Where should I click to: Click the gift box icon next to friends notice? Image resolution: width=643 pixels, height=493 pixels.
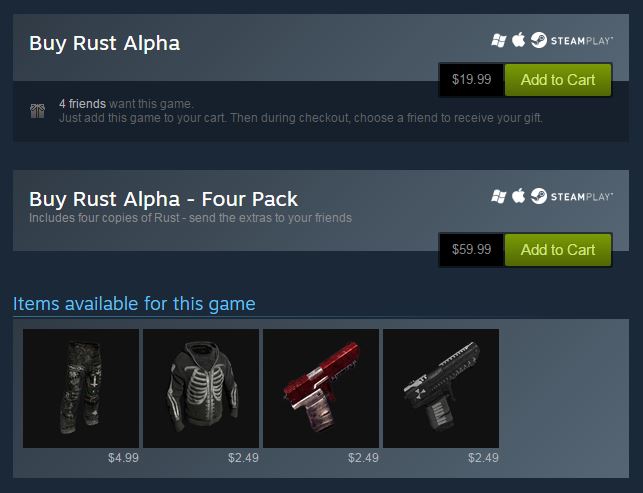[x=37, y=111]
